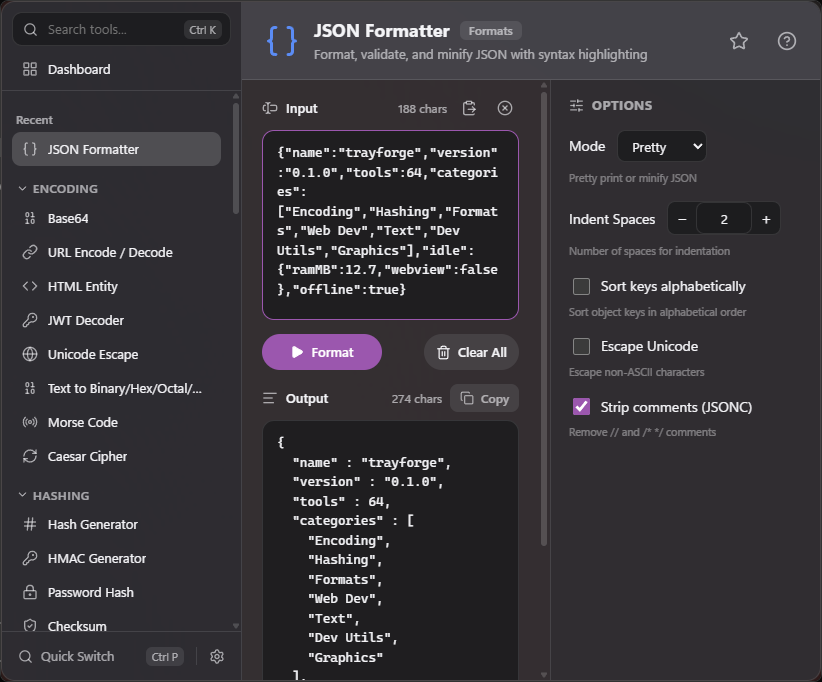
Task: Enable Escape Unicode checkbox
Action: [x=581, y=347]
